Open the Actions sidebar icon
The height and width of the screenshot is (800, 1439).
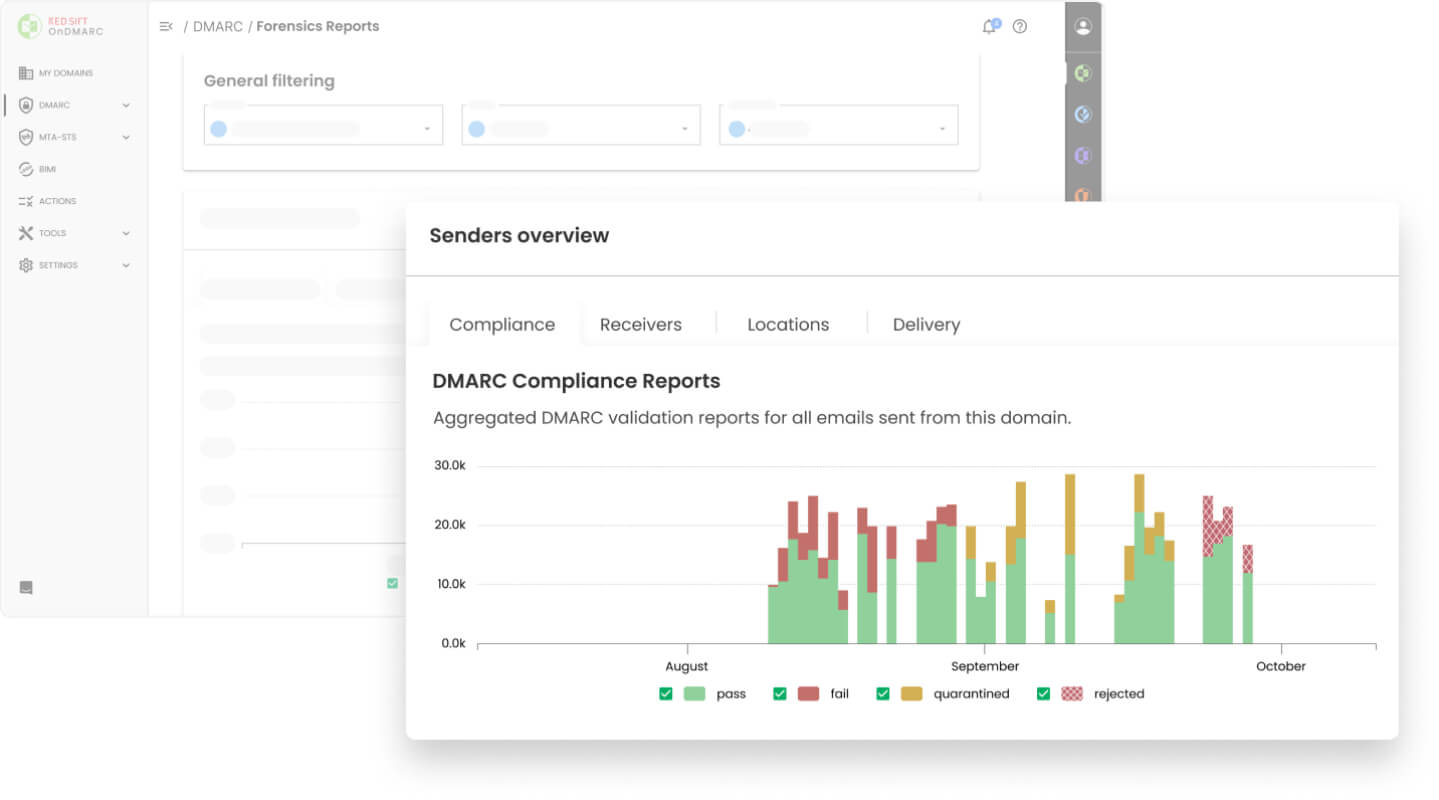click(26, 201)
